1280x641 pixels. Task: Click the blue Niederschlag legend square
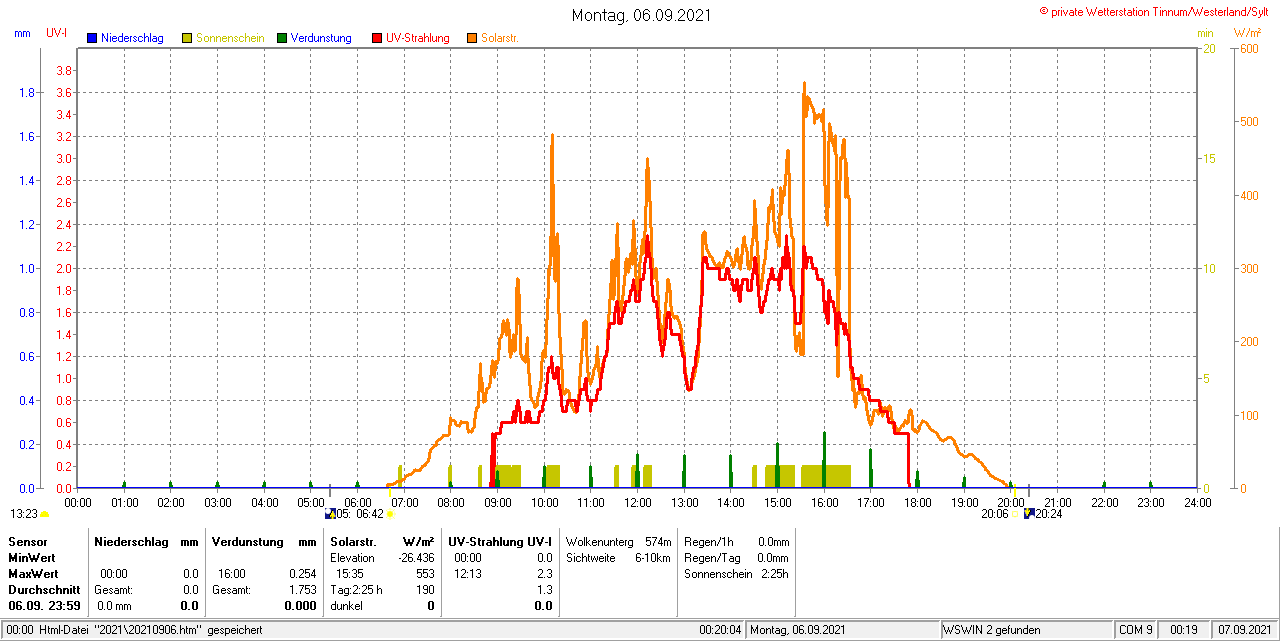tap(92, 38)
